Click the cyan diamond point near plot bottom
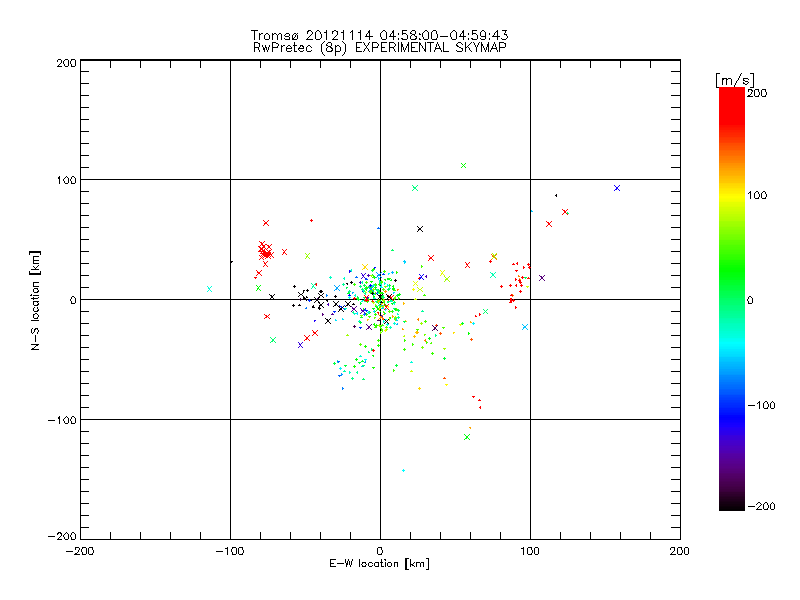800x600 pixels. tap(404, 470)
